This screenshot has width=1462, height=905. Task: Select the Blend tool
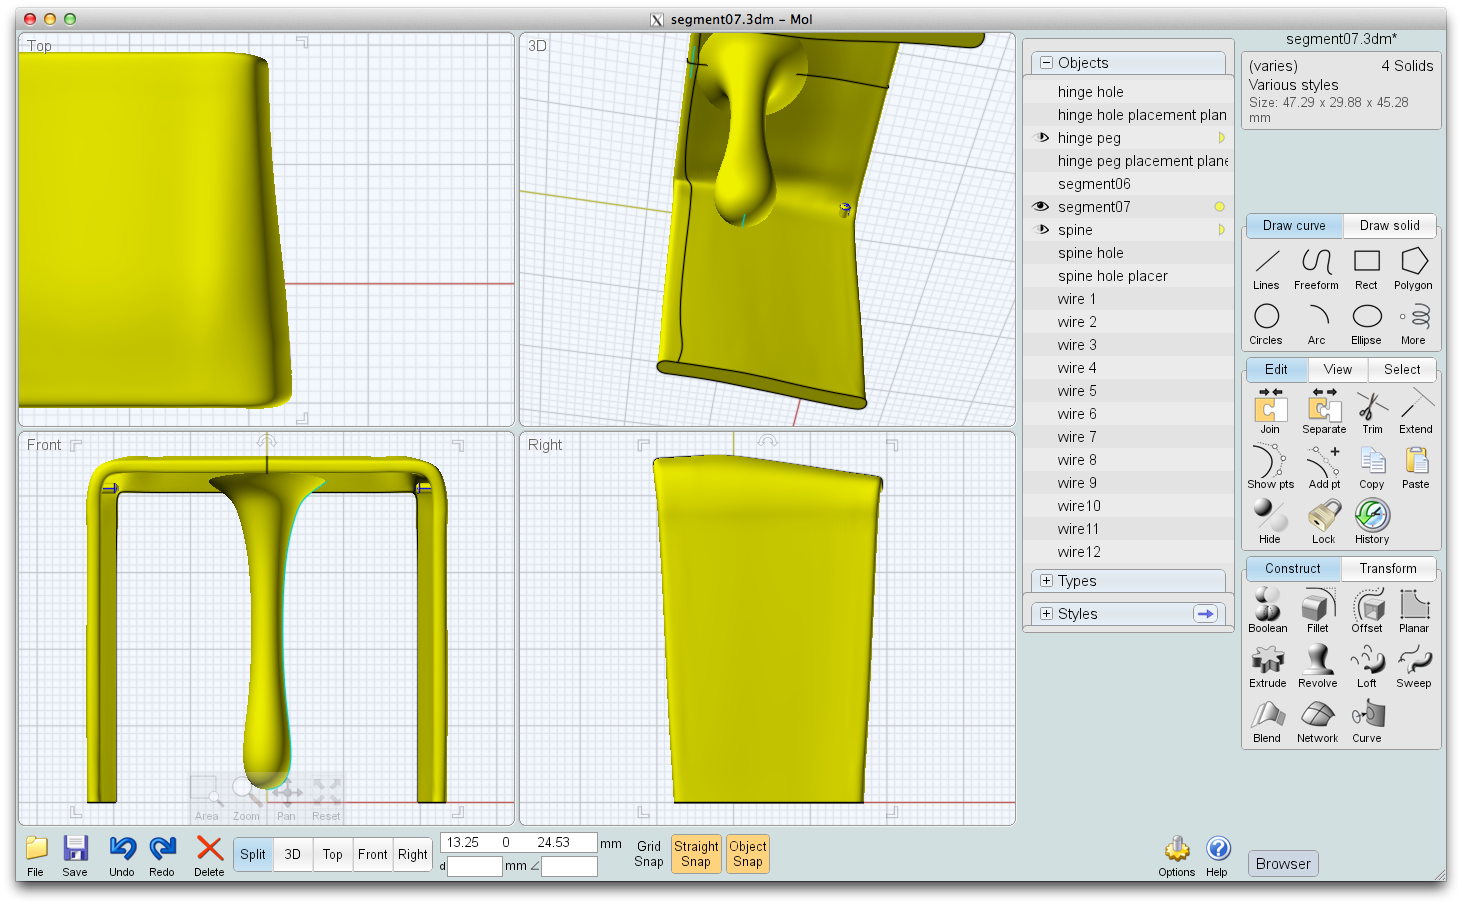click(1268, 720)
